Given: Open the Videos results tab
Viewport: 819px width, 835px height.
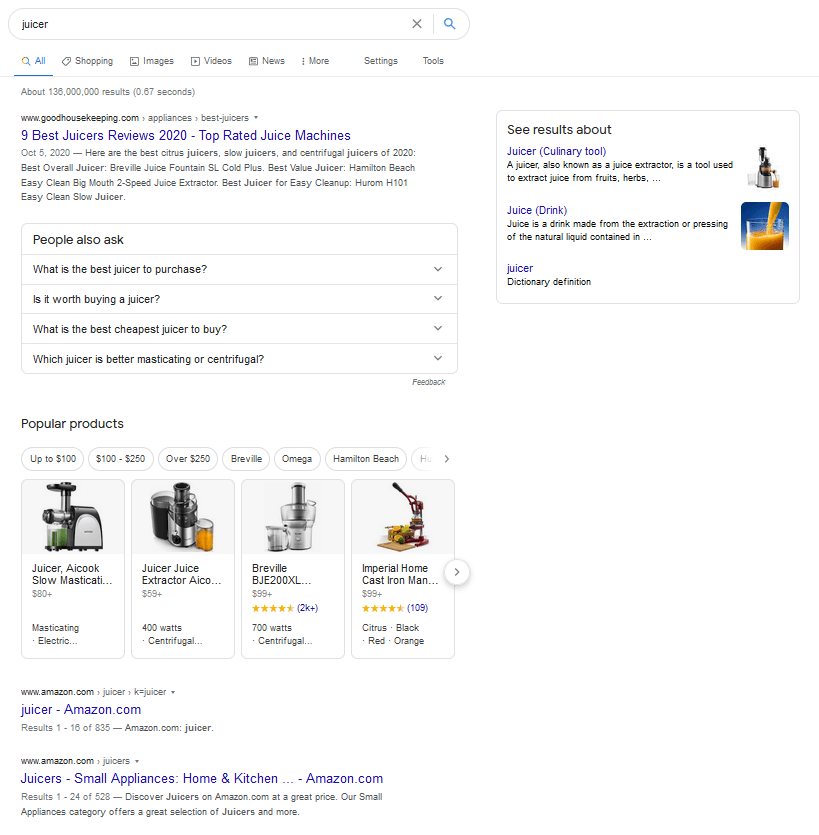Looking at the screenshot, I should pyautogui.click(x=211, y=61).
